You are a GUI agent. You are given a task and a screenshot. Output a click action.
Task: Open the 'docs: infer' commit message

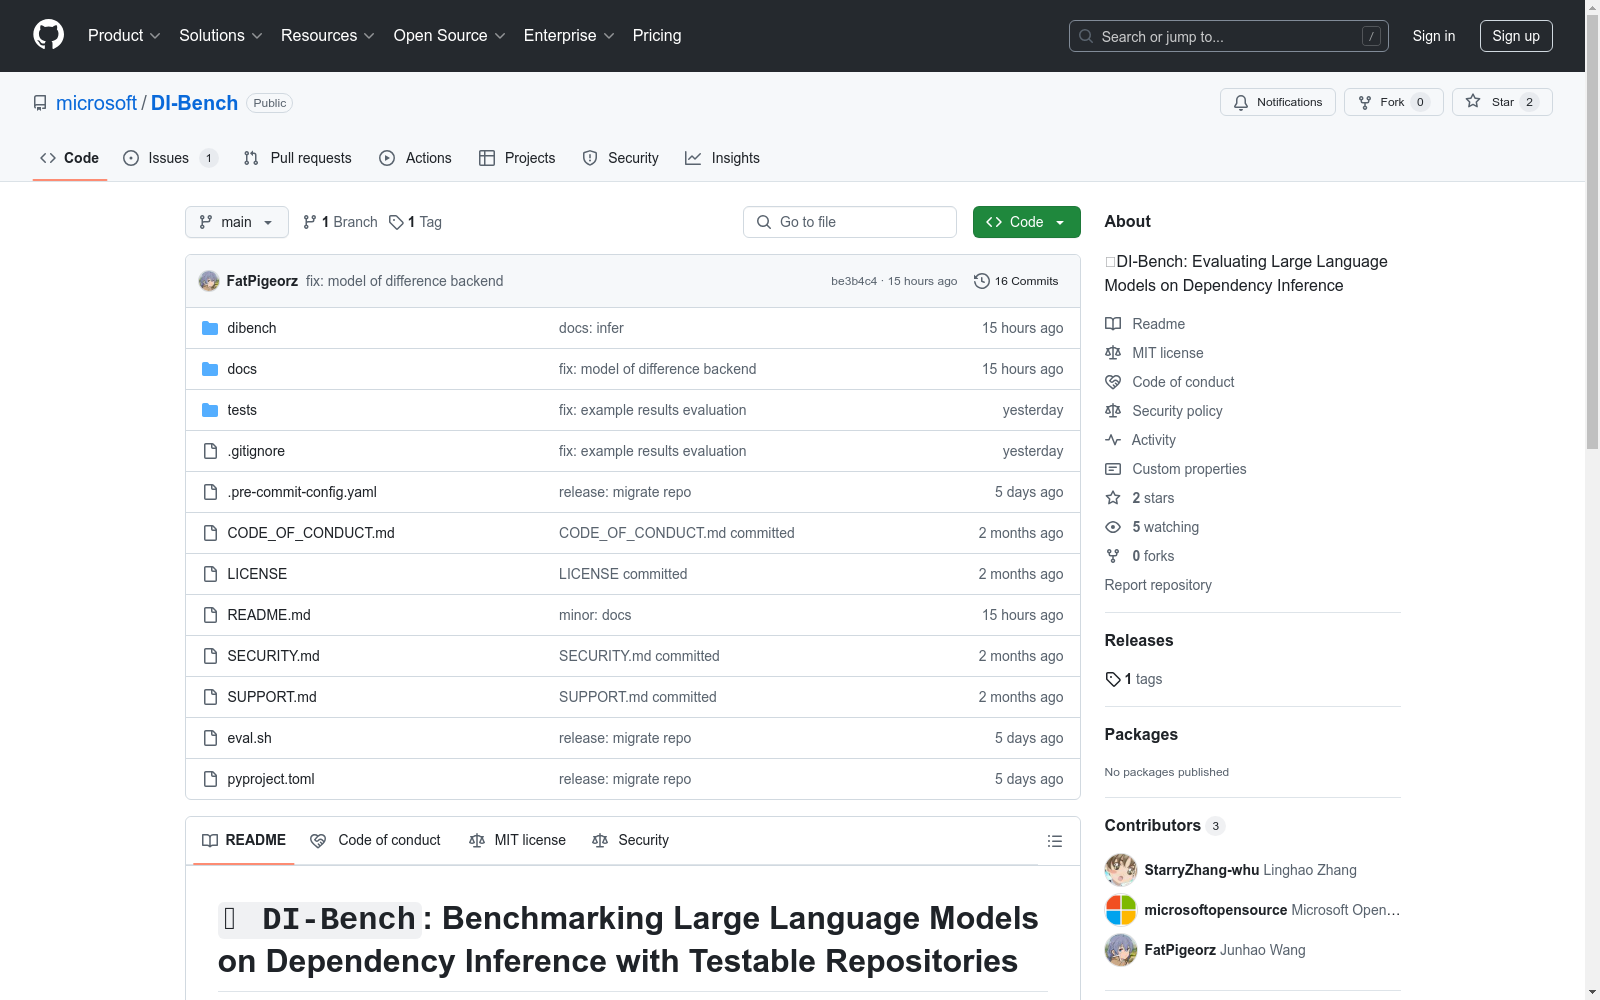click(591, 328)
